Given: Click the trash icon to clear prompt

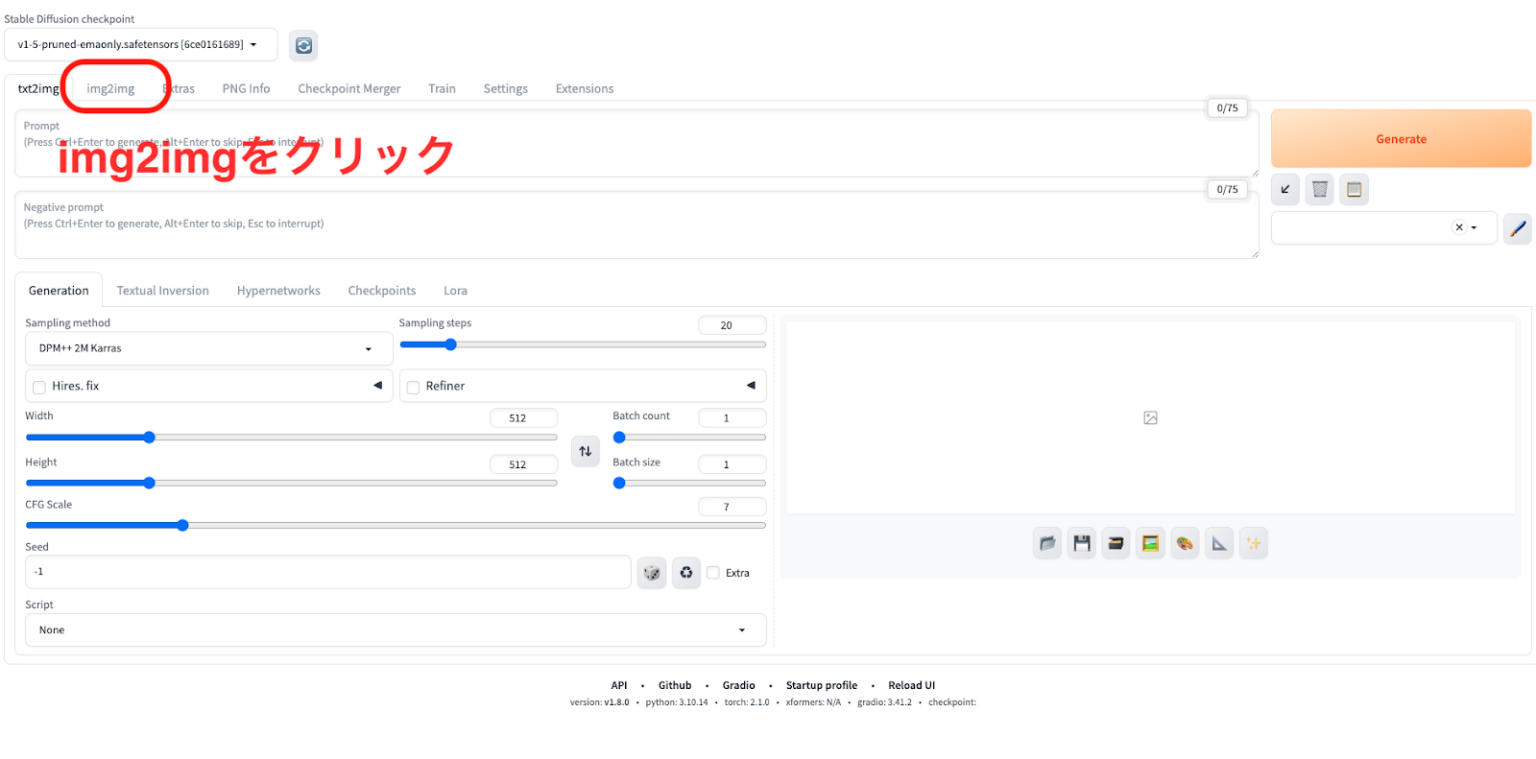Looking at the screenshot, I should (1319, 189).
